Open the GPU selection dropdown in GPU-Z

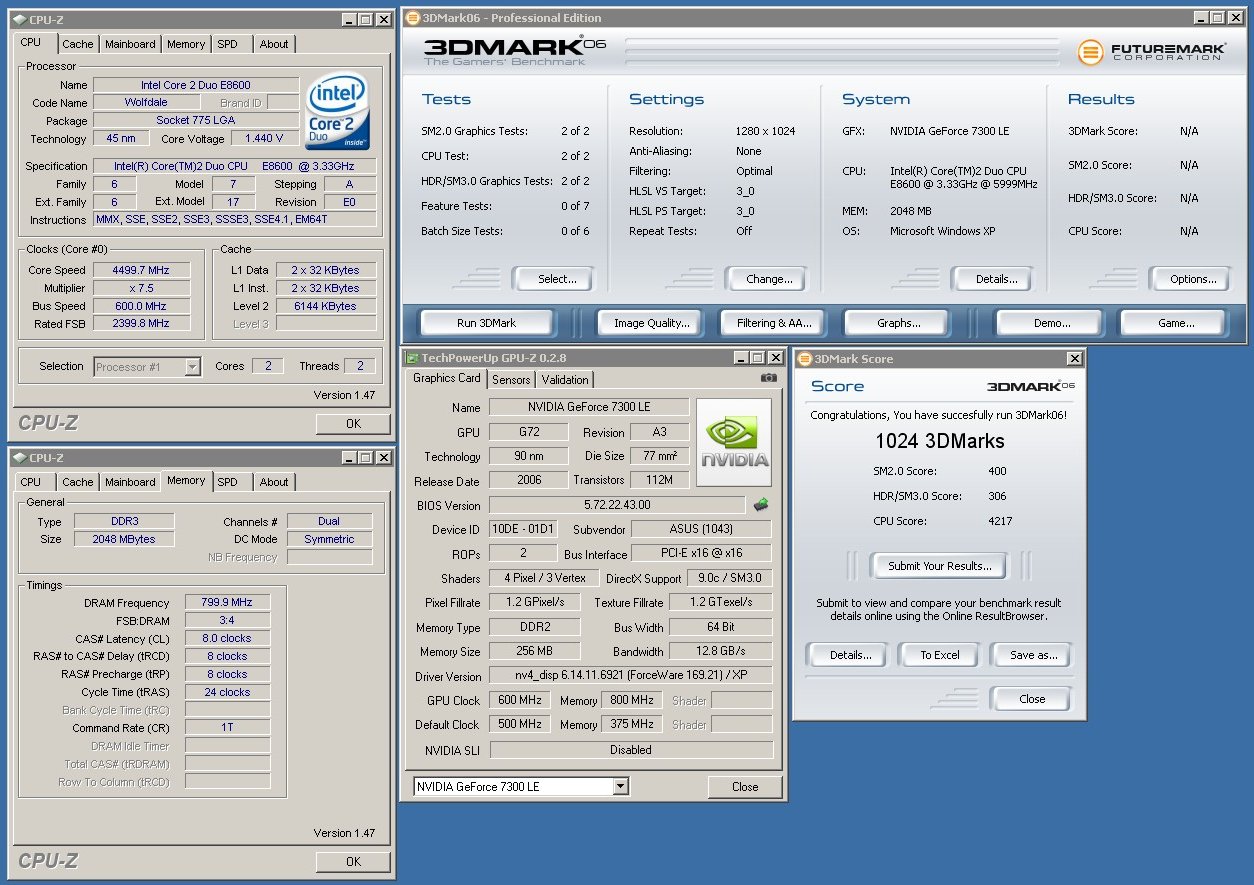click(621, 787)
